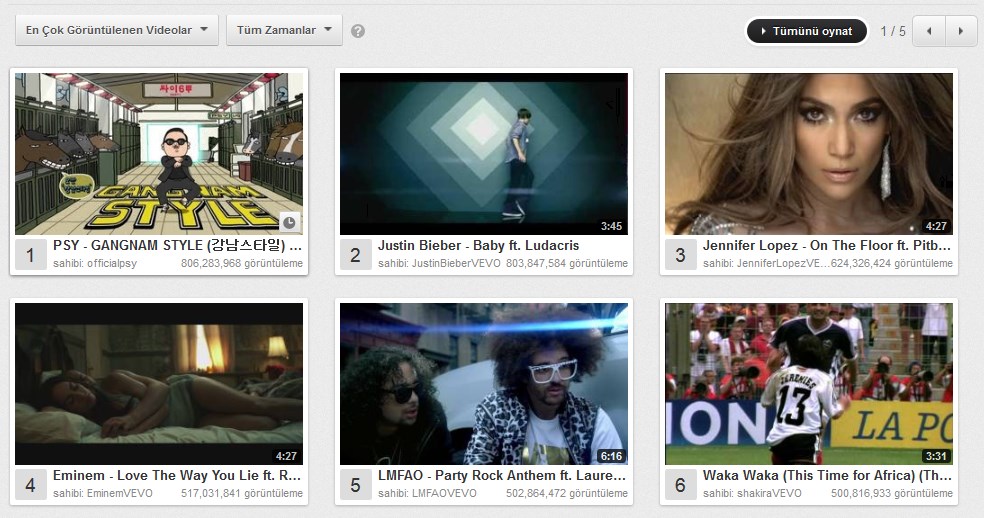Click the Waka Waka (This Time for Africa) title

(827, 475)
